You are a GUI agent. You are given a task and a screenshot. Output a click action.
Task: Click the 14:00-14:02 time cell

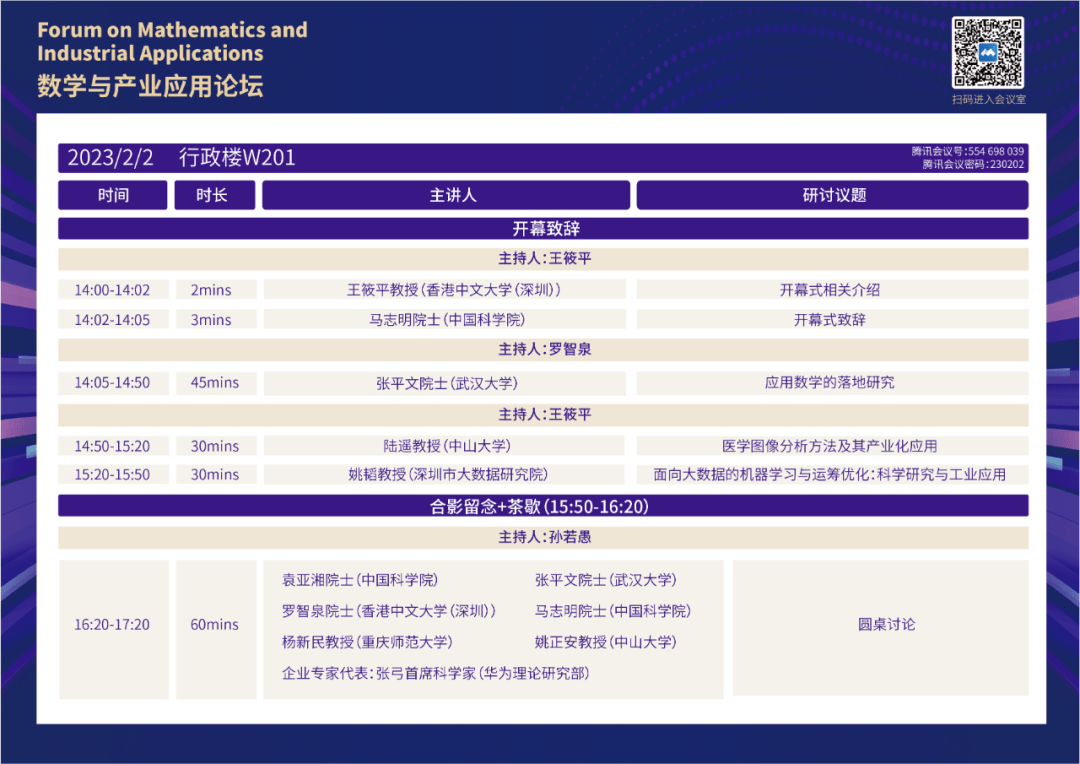coord(113,290)
